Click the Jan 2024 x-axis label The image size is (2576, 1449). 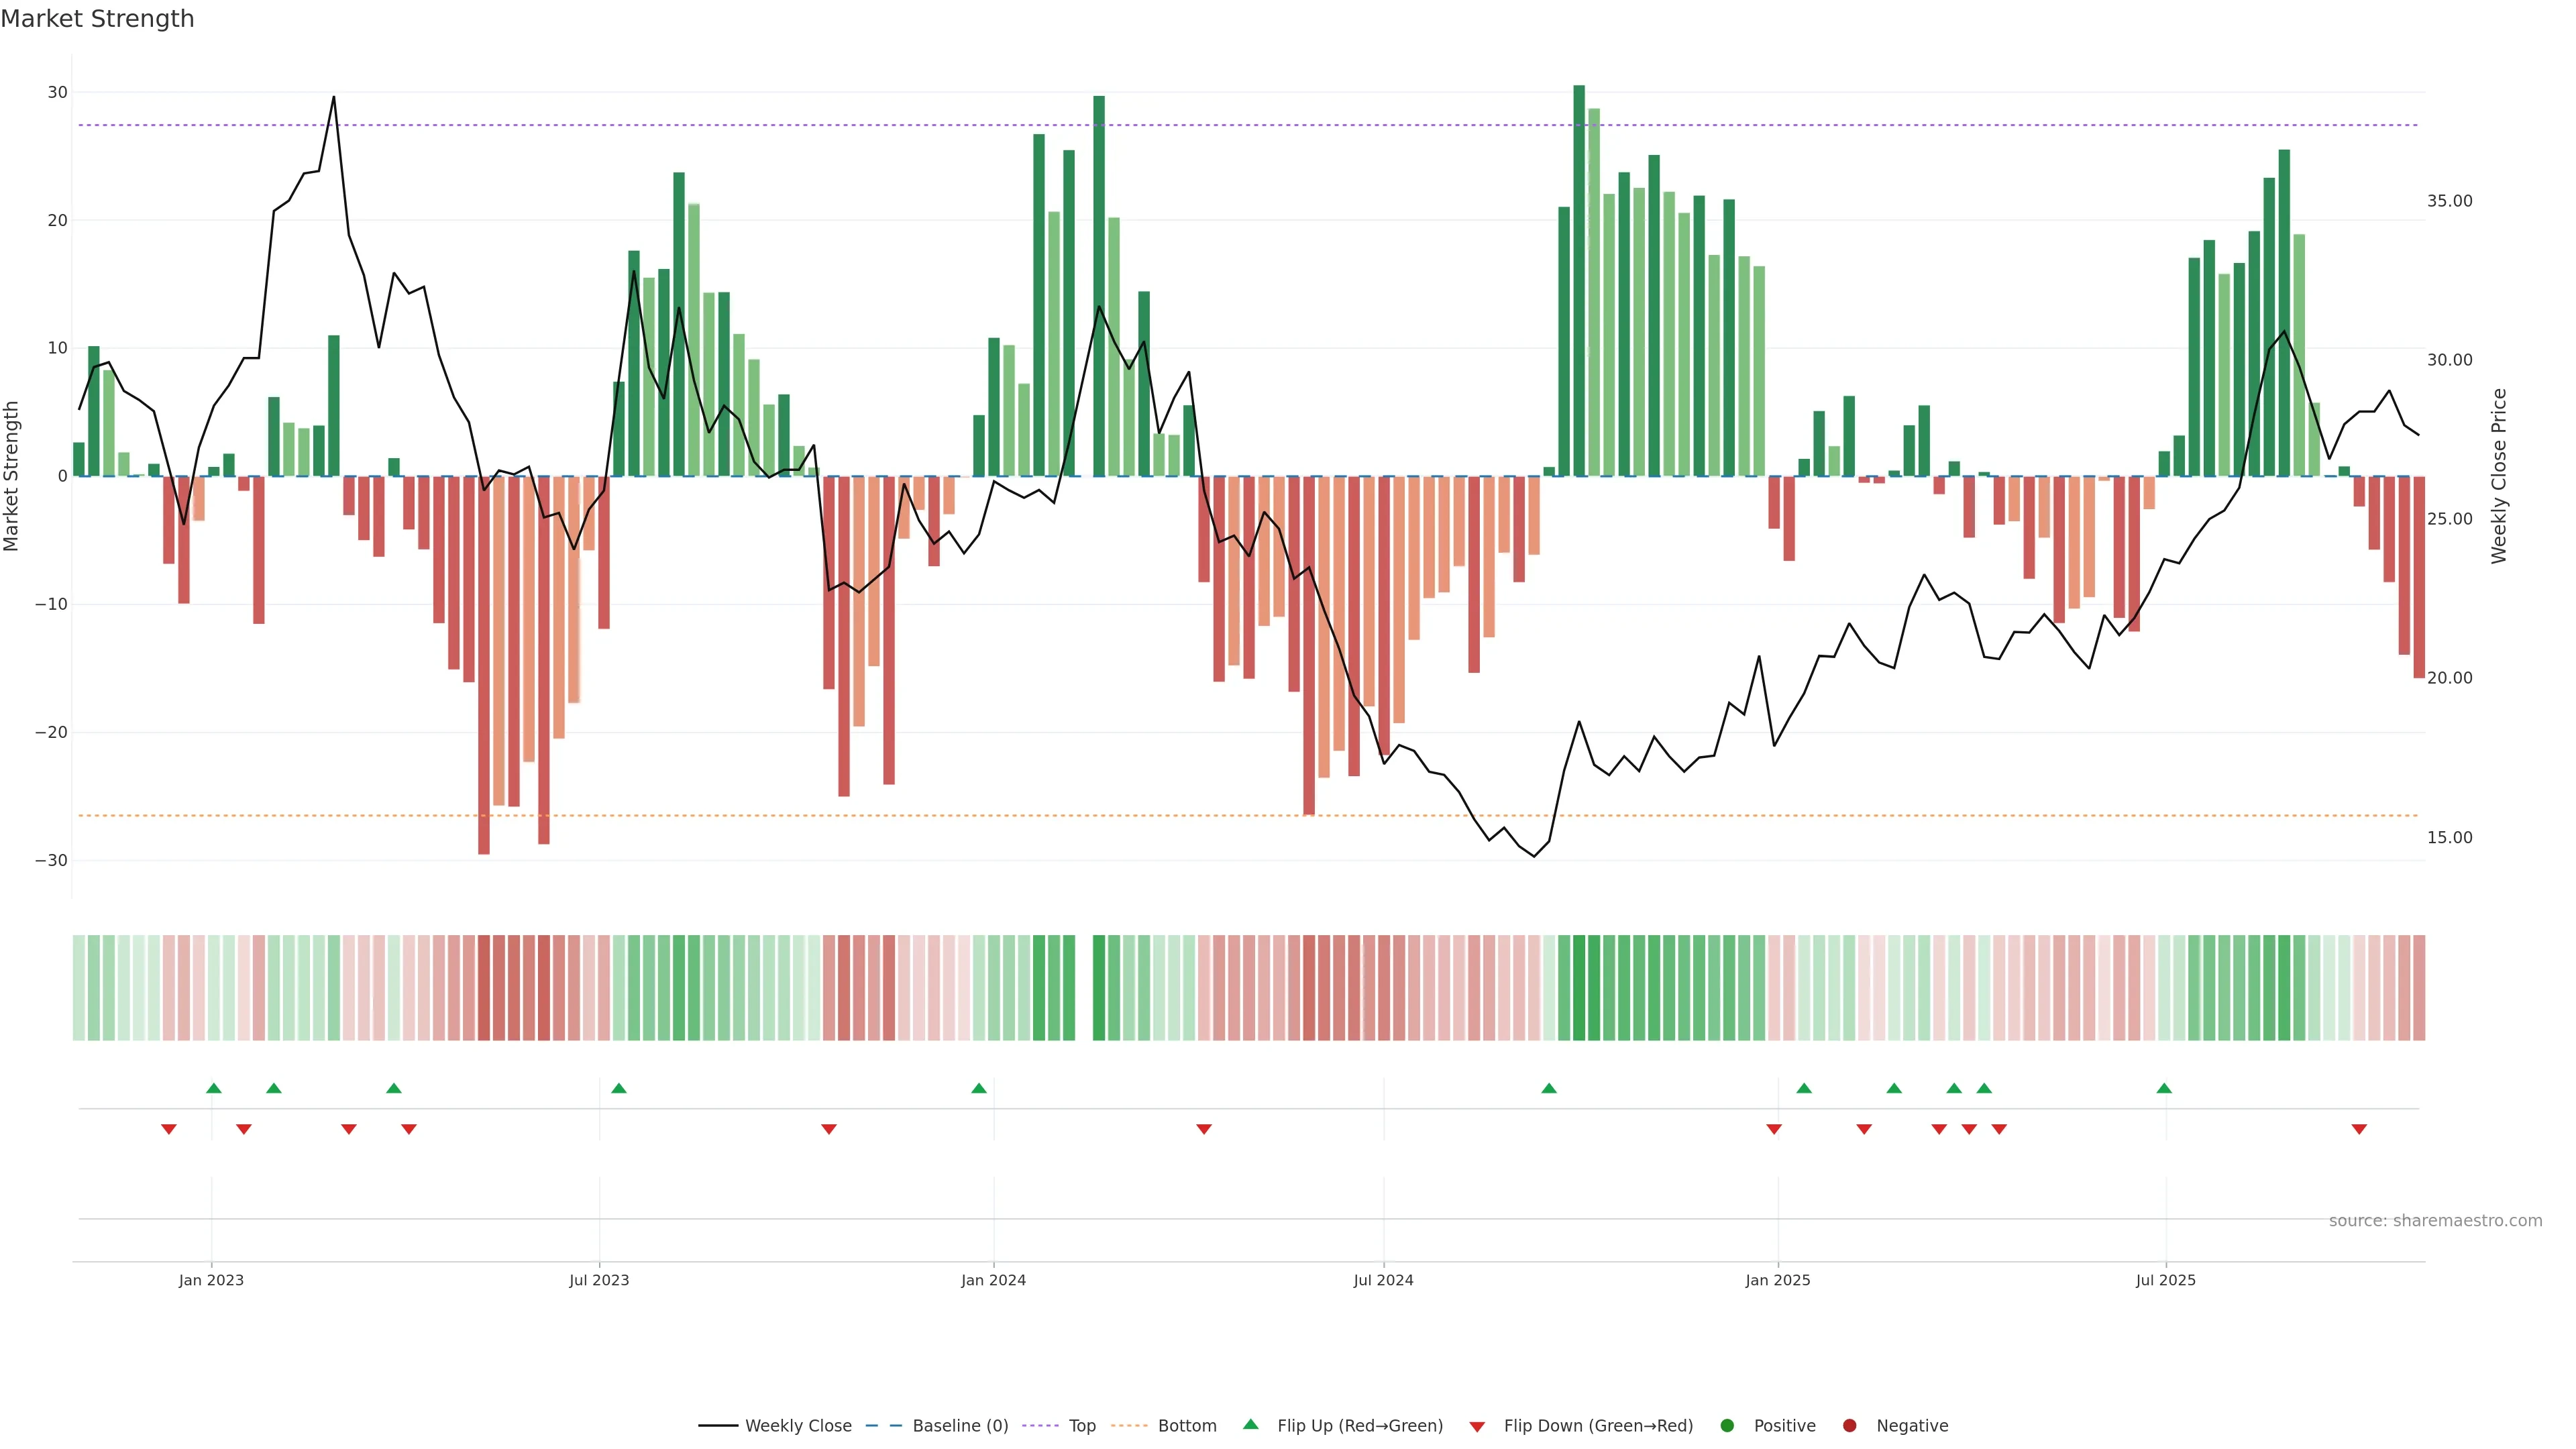993,1280
